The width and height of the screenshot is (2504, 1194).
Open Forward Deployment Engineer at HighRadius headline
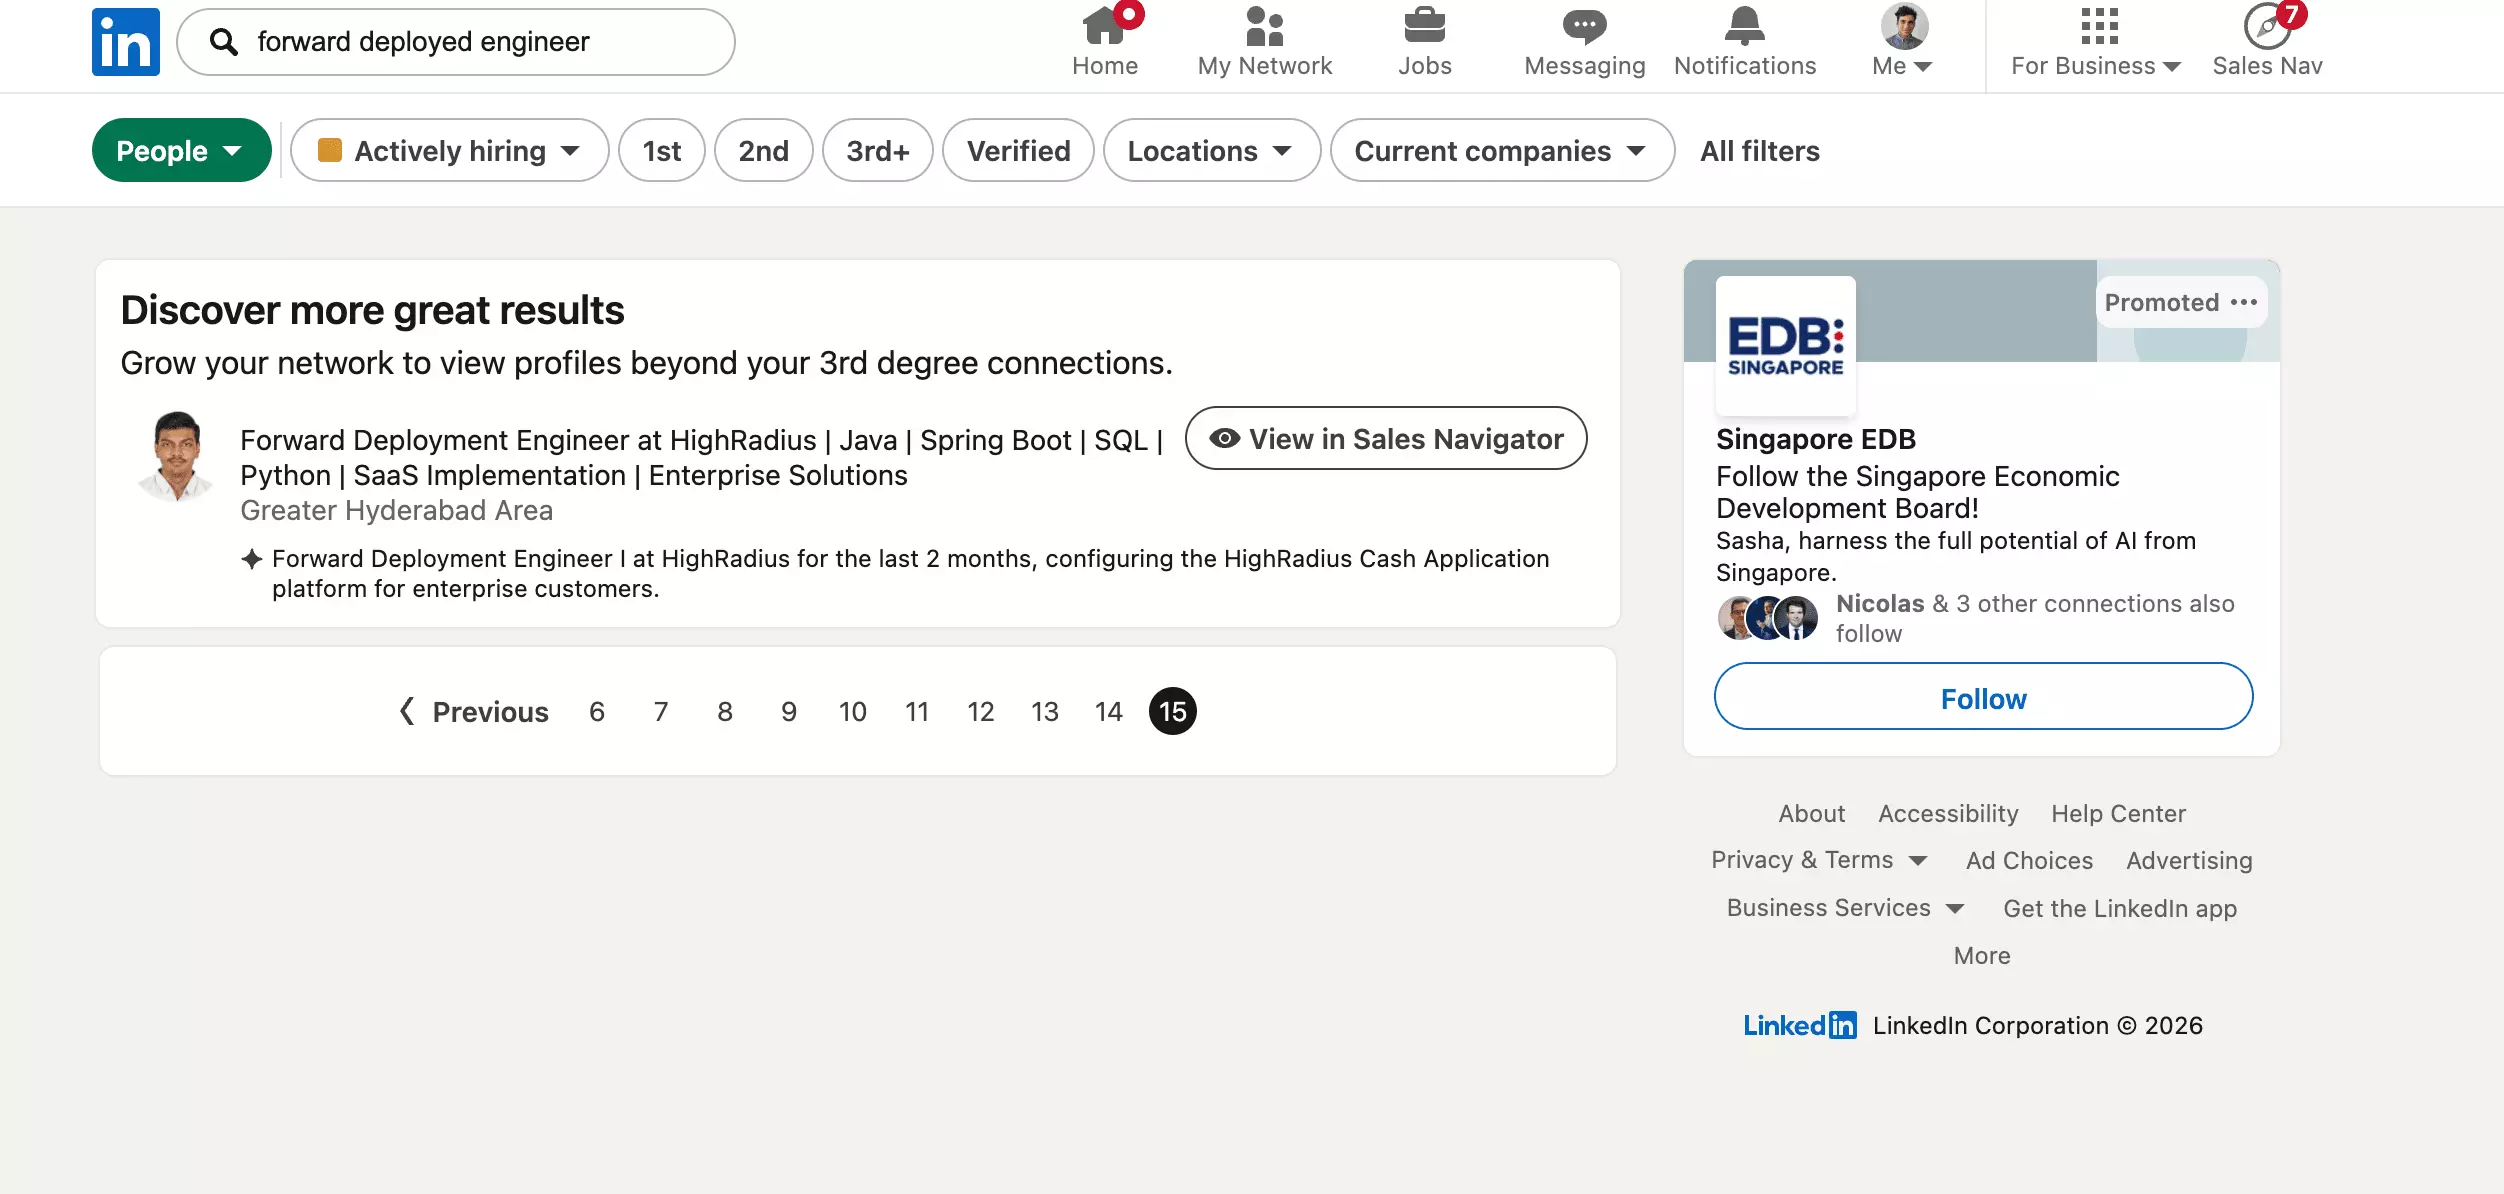pos(700,457)
